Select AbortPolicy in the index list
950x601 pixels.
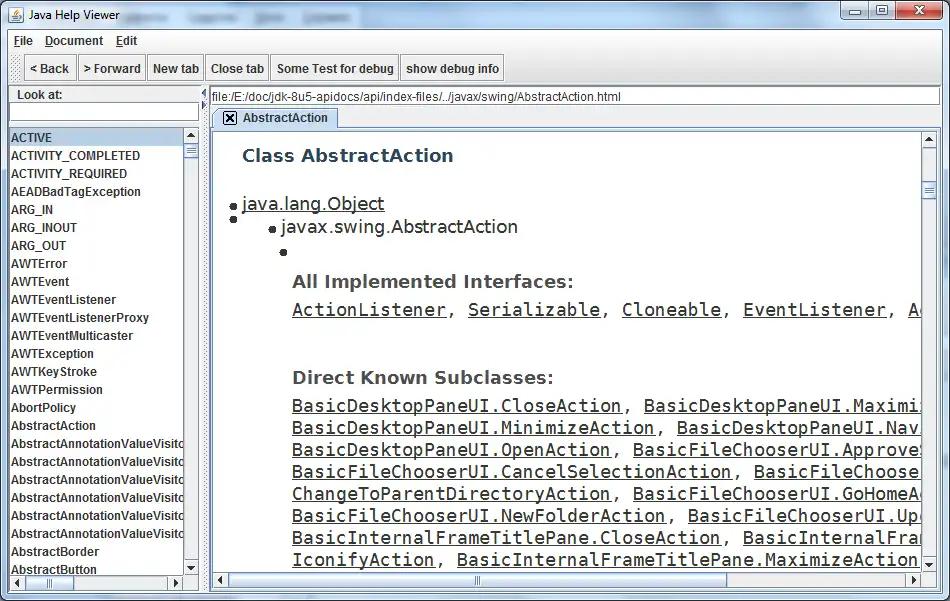click(x=96, y=408)
